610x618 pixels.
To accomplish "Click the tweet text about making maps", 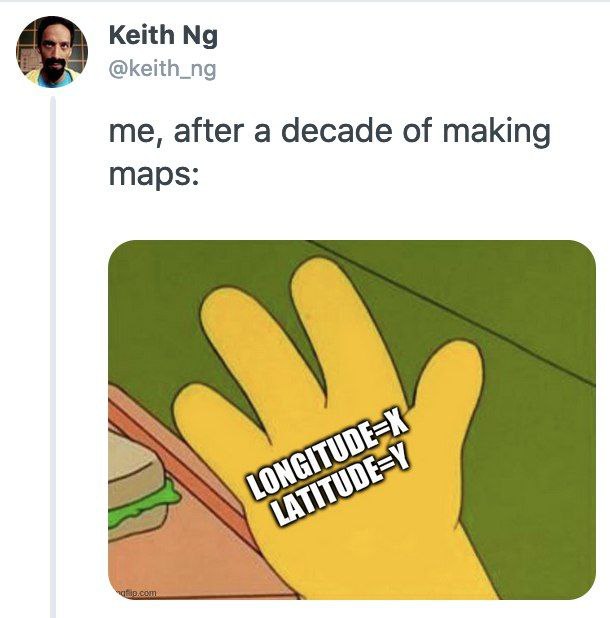I will tap(329, 152).
